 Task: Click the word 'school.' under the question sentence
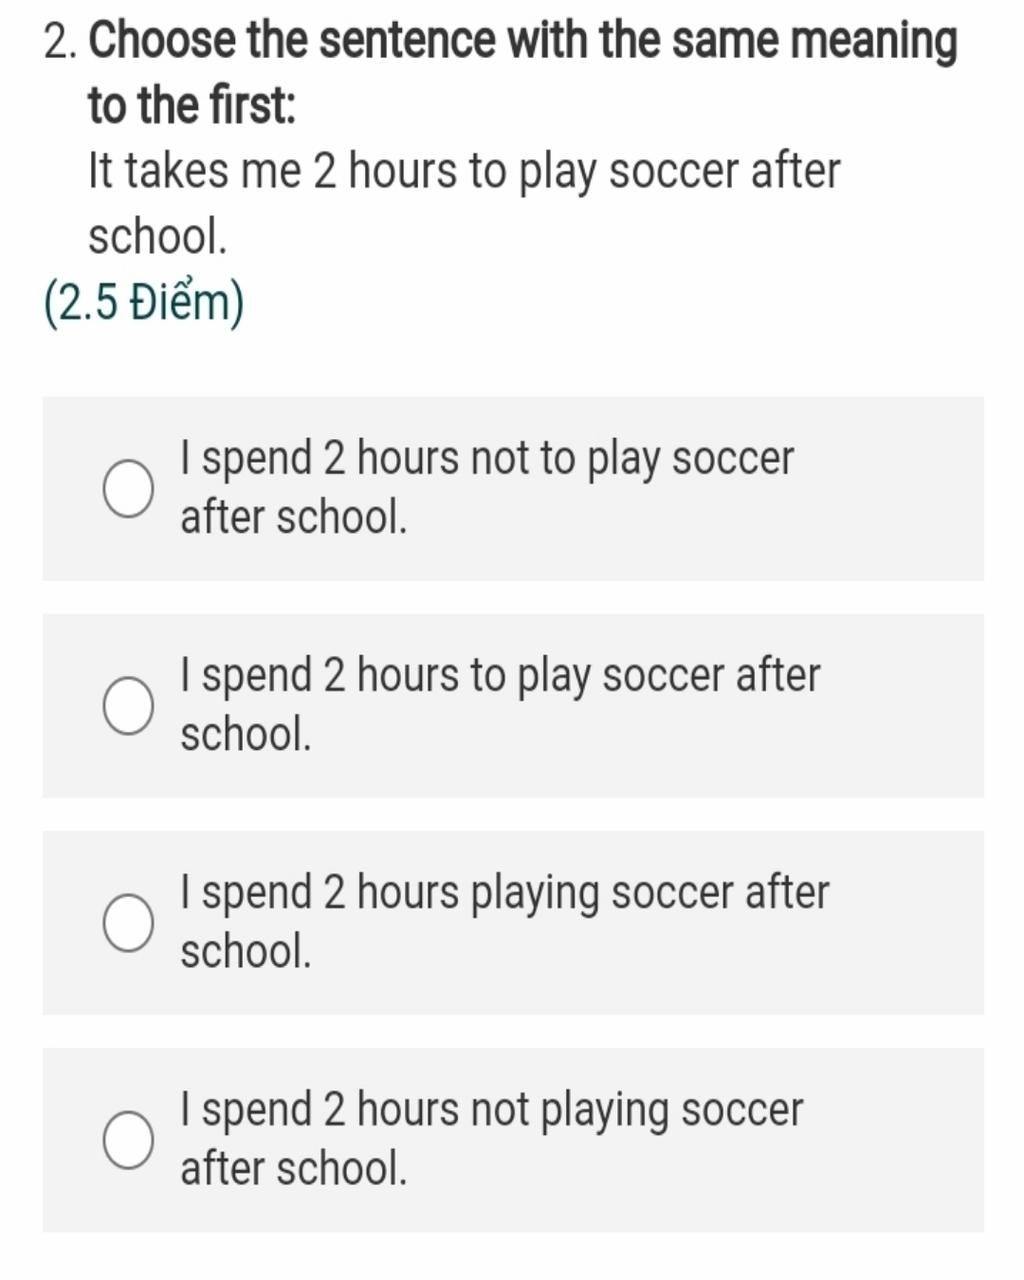[x=158, y=238]
